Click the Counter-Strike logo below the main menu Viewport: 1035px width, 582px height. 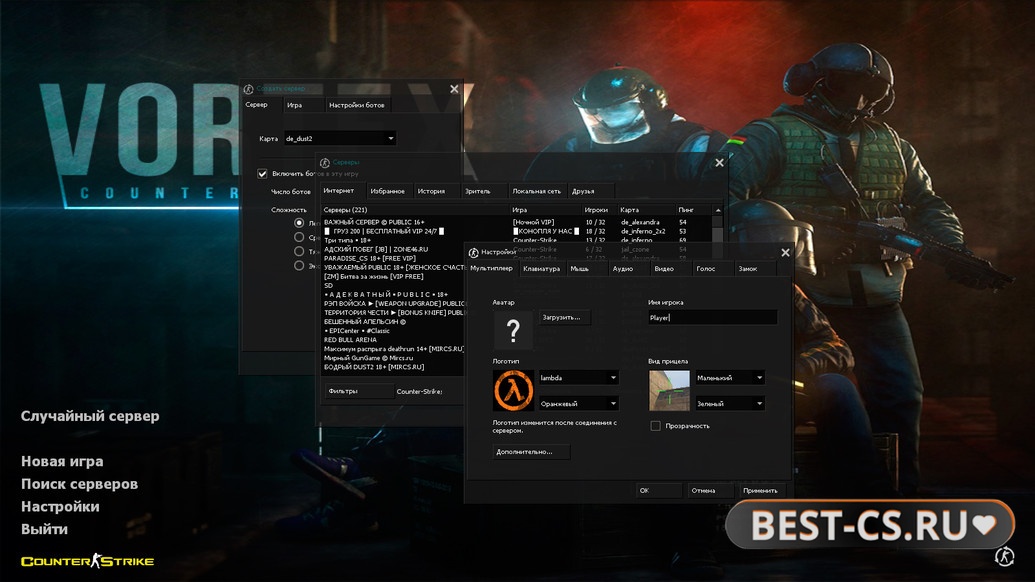click(x=87, y=562)
